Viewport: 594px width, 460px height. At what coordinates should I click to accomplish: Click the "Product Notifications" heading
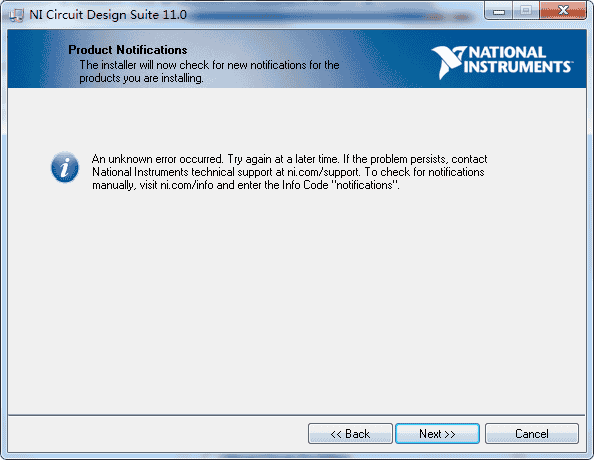[x=128, y=50]
